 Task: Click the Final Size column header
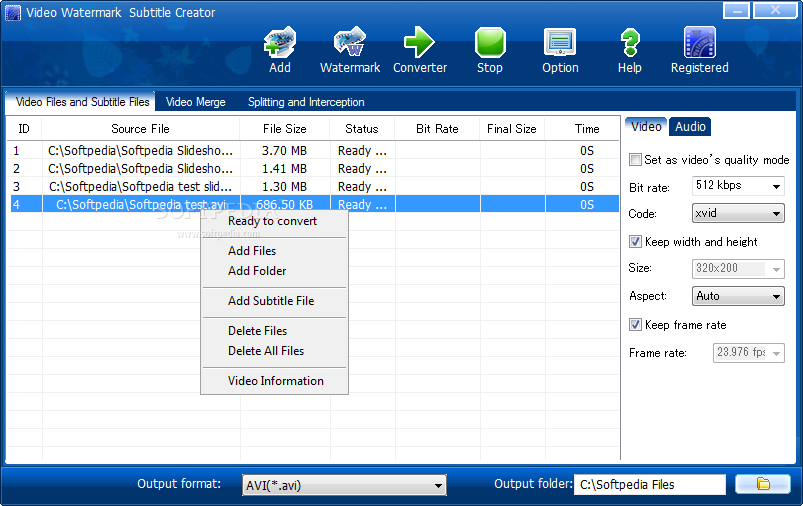512,129
